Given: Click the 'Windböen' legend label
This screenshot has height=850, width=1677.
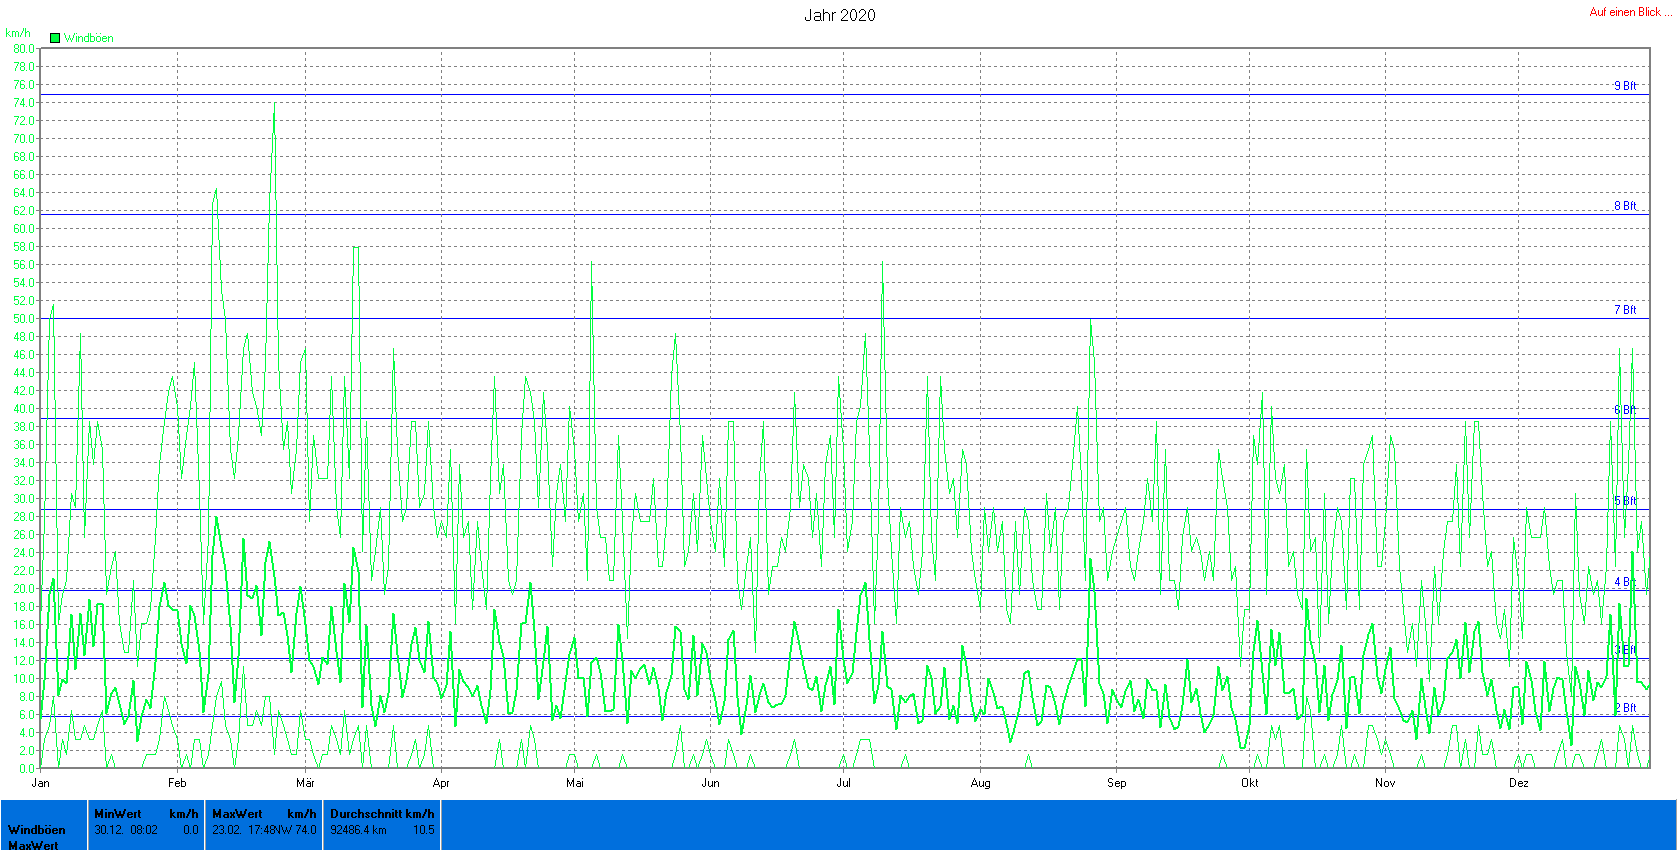Looking at the screenshot, I should pyautogui.click(x=89, y=38).
